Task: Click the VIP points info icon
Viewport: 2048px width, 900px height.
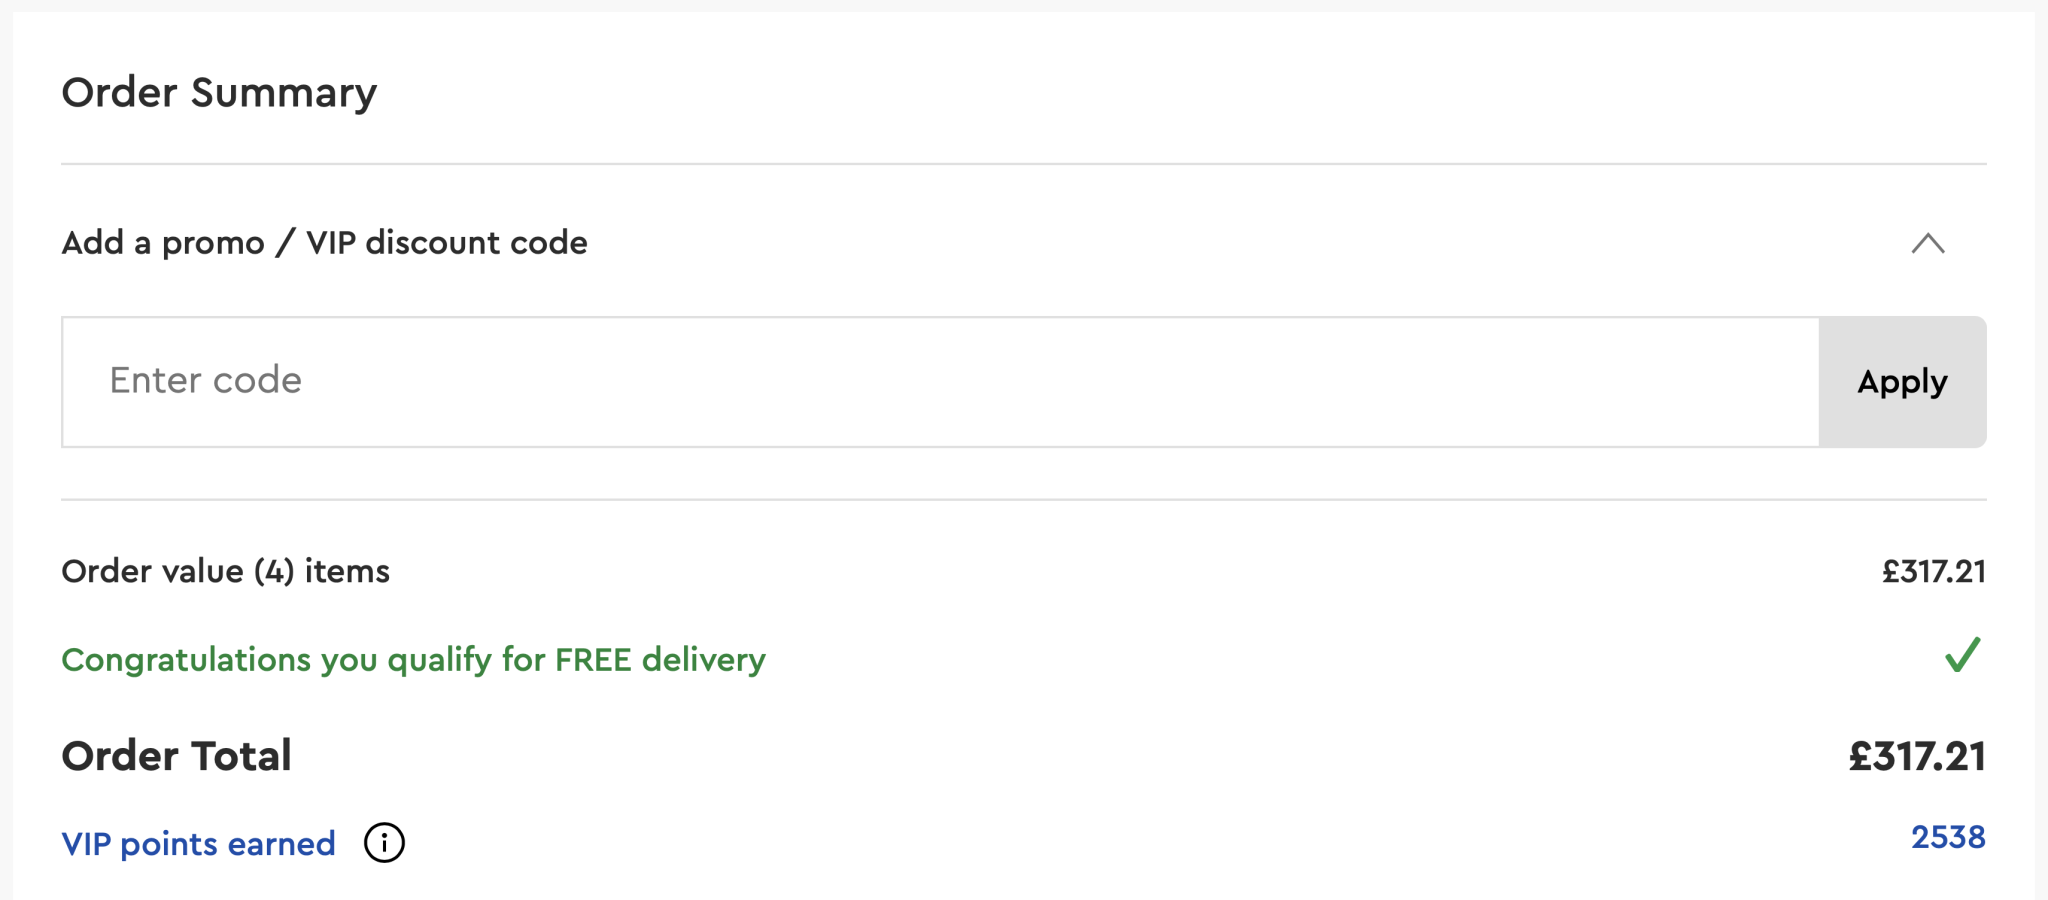Action: point(384,843)
